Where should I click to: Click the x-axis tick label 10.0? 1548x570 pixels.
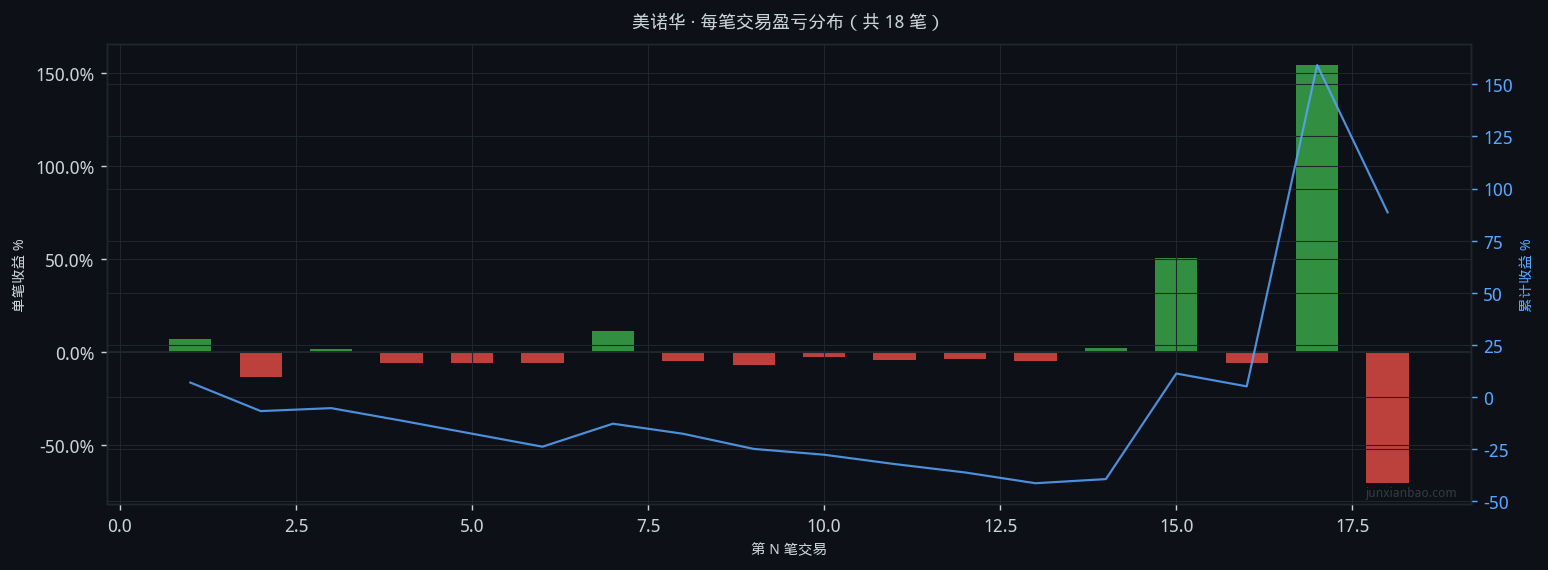824,525
